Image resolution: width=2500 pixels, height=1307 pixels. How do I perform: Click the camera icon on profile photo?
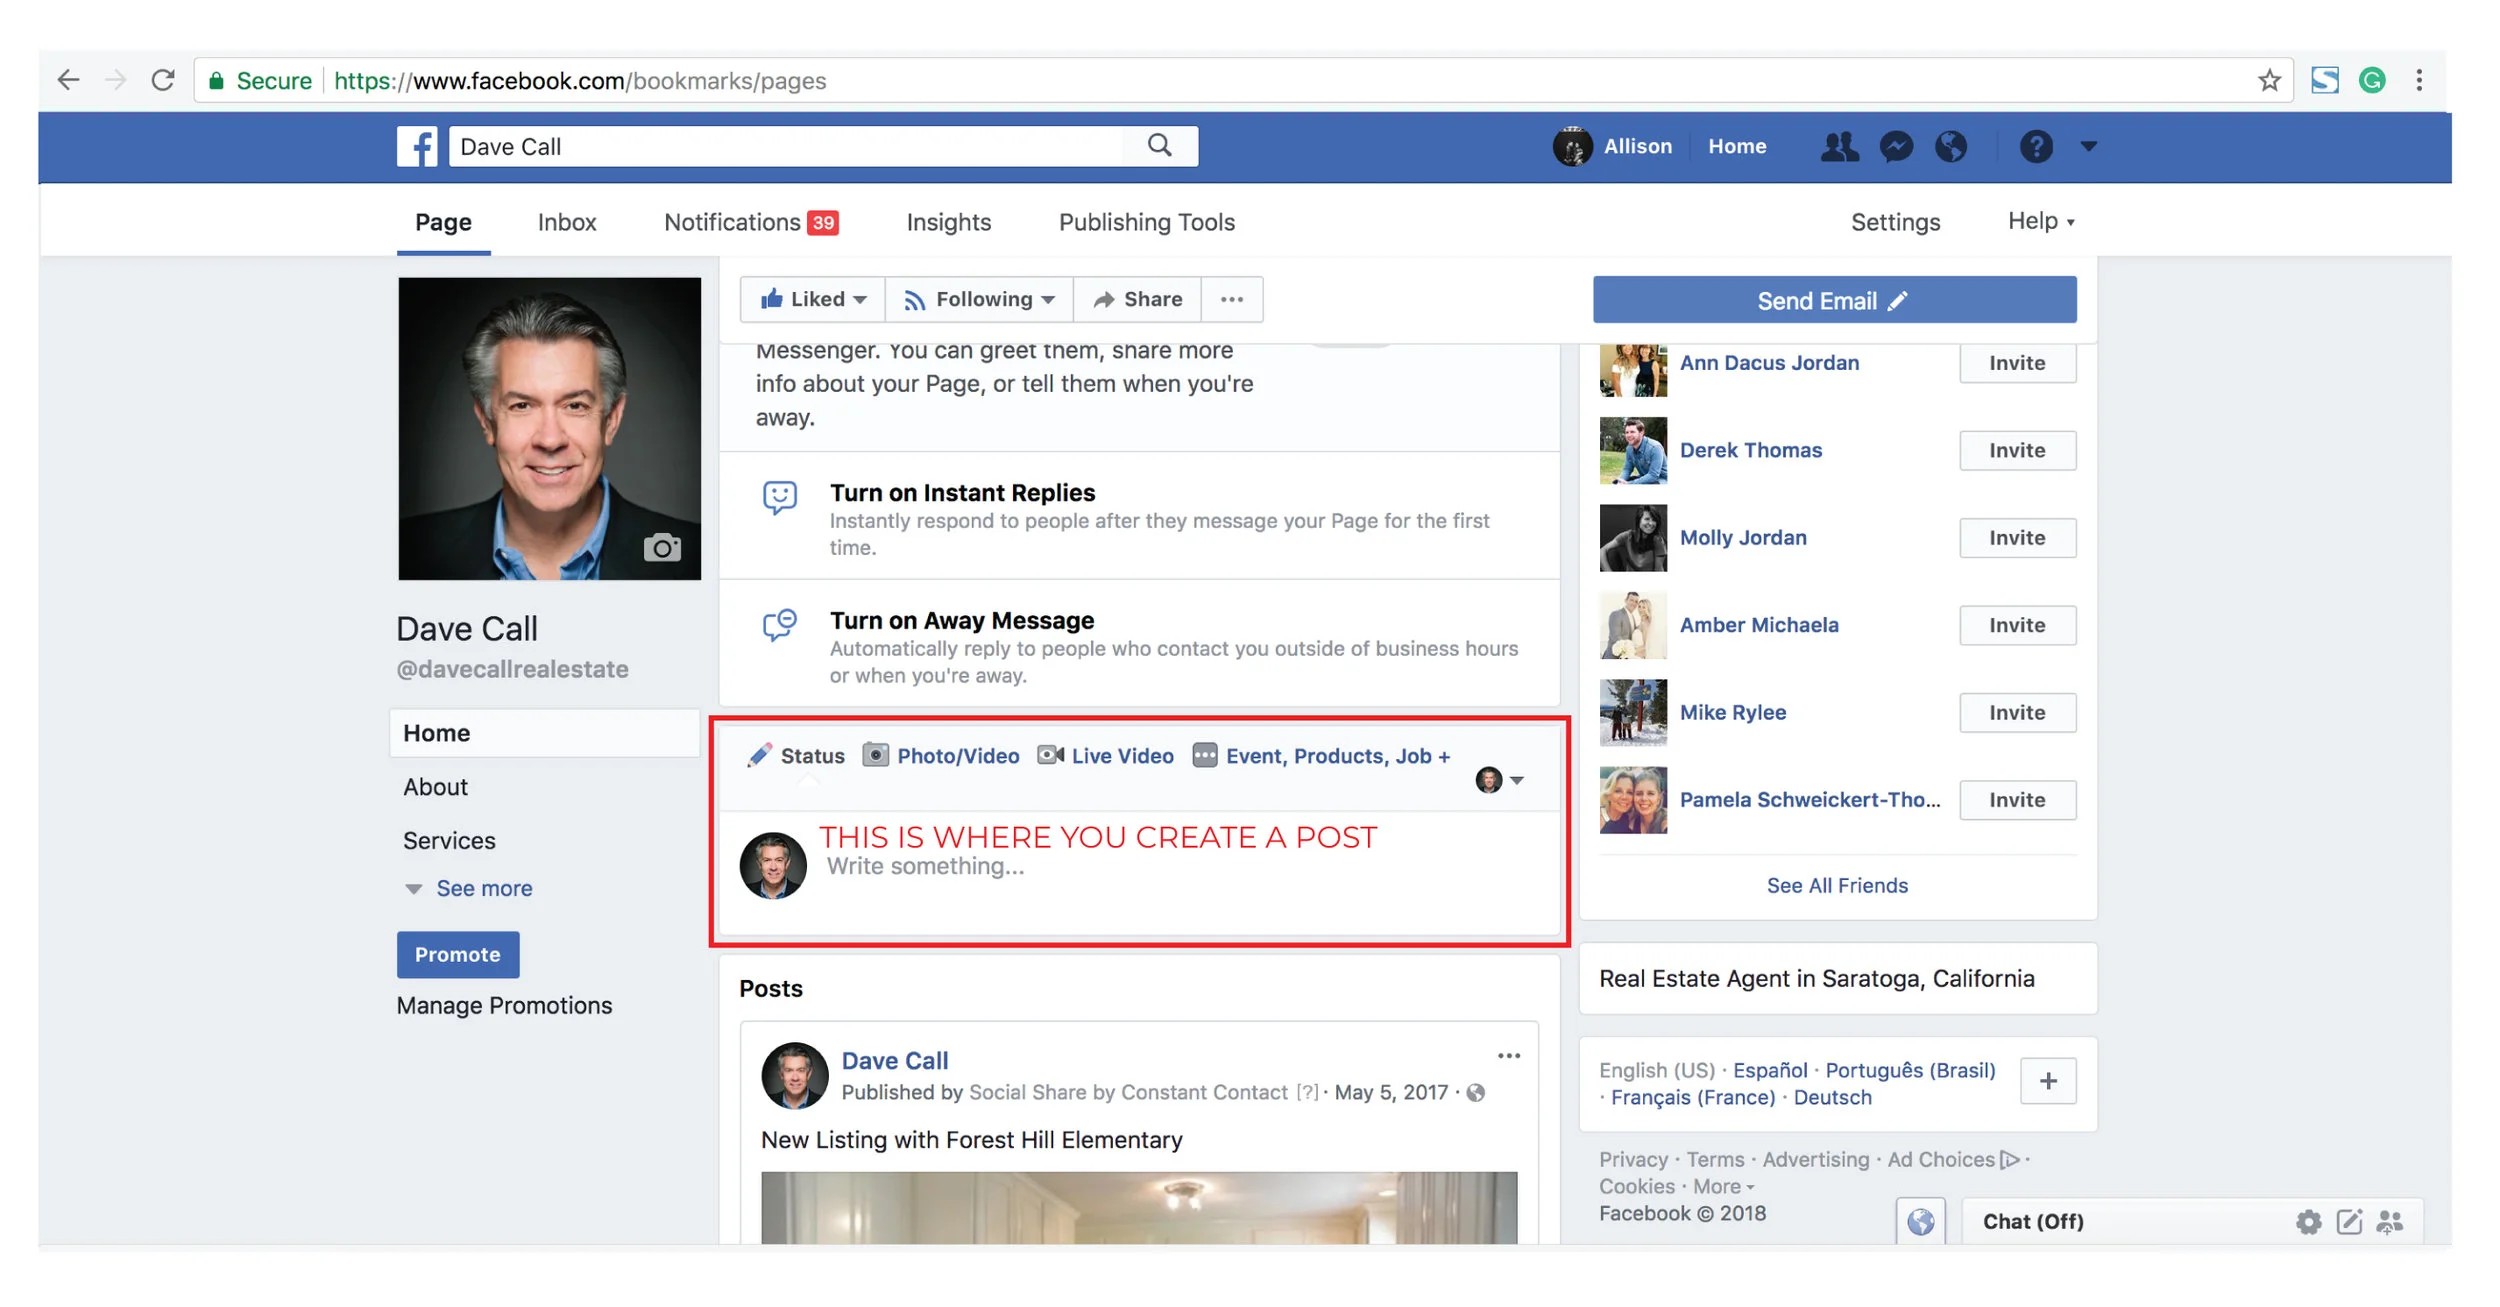click(662, 547)
